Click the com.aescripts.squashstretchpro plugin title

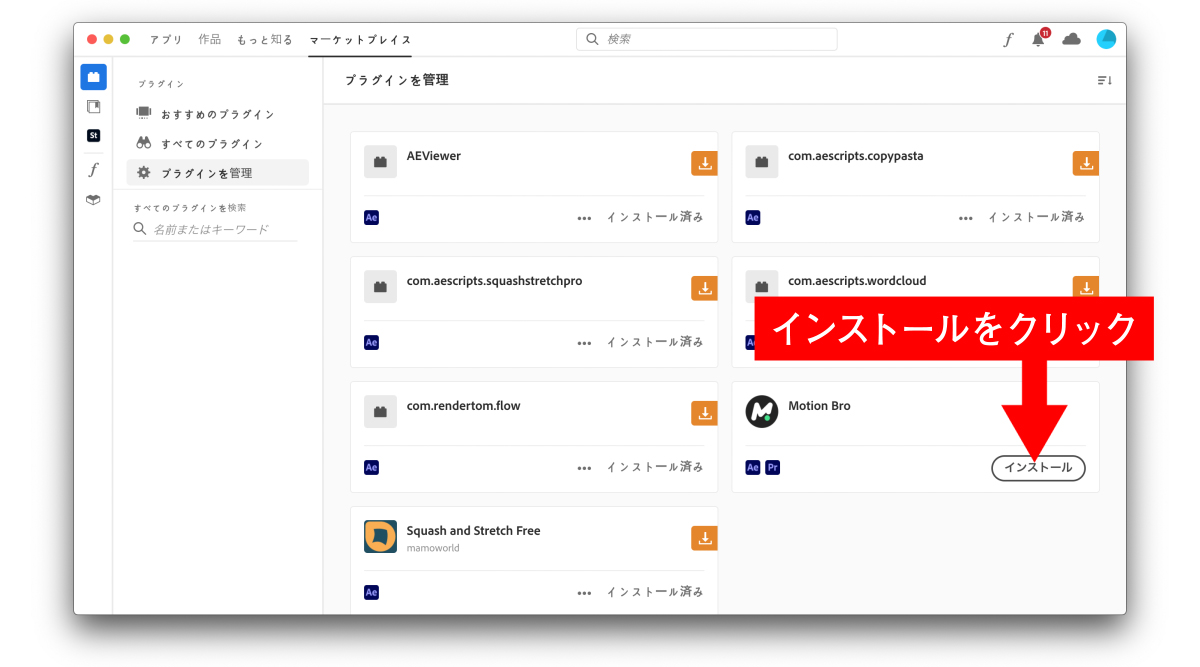pyautogui.click(x=494, y=281)
